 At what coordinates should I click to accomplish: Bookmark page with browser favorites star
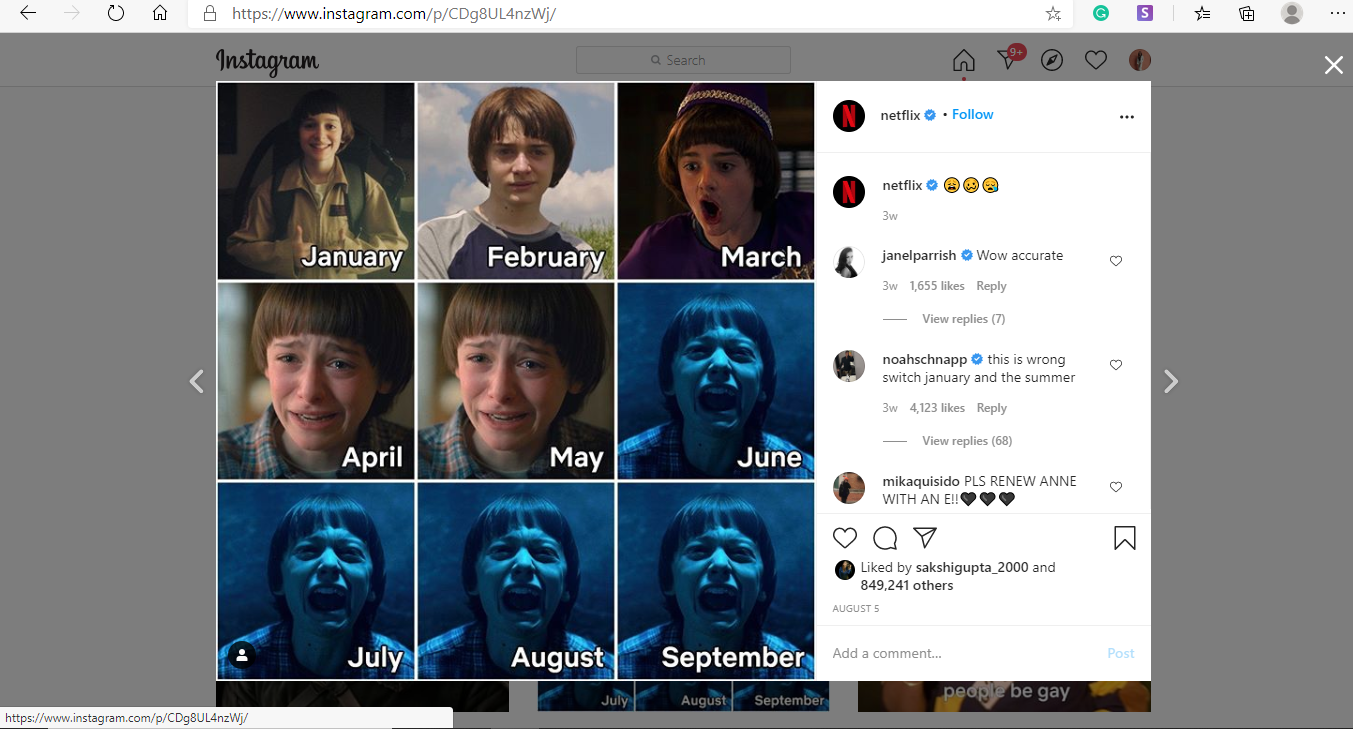1053,13
